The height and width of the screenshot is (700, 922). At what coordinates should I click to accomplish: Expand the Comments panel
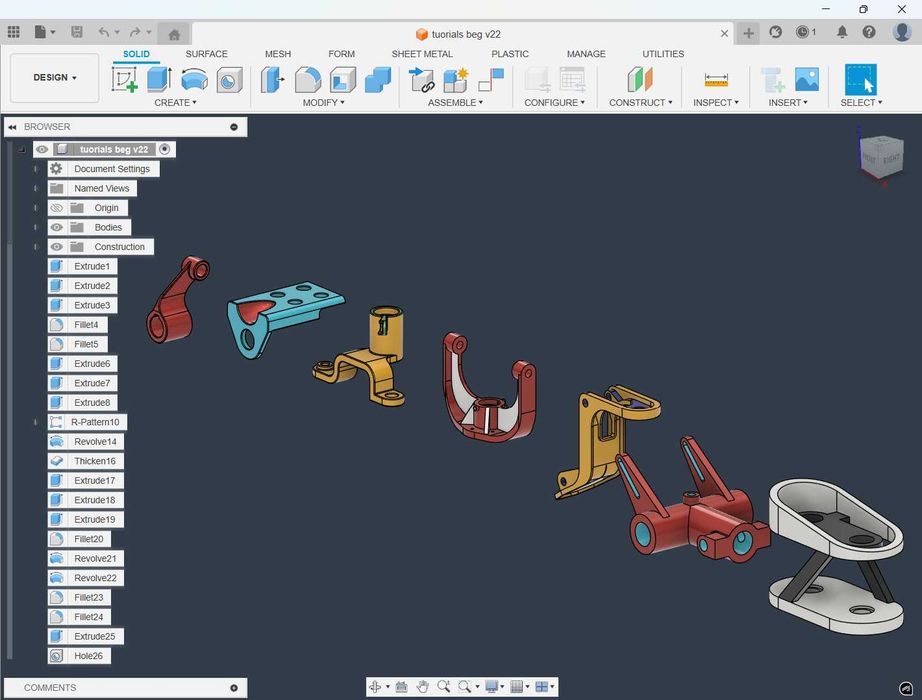(x=234, y=688)
